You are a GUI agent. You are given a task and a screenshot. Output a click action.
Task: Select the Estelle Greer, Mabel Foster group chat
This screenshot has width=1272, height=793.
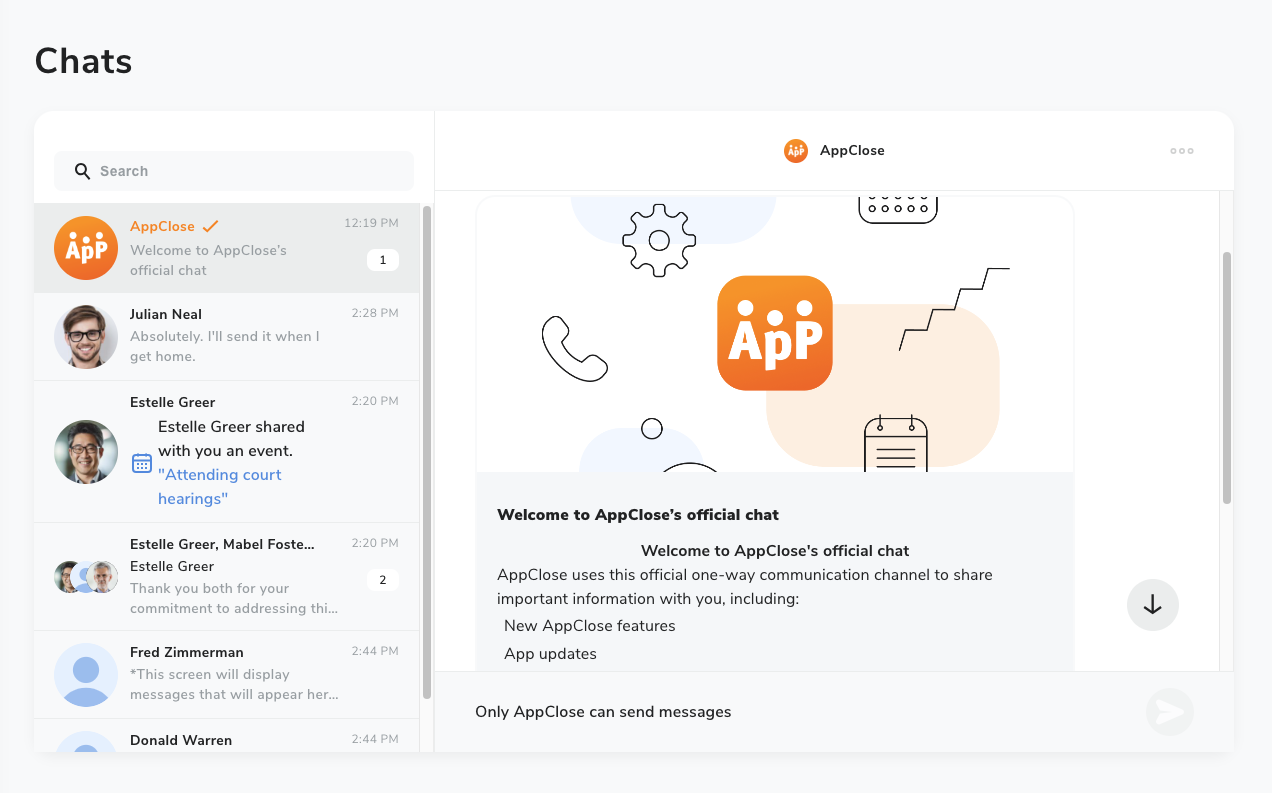click(x=234, y=576)
